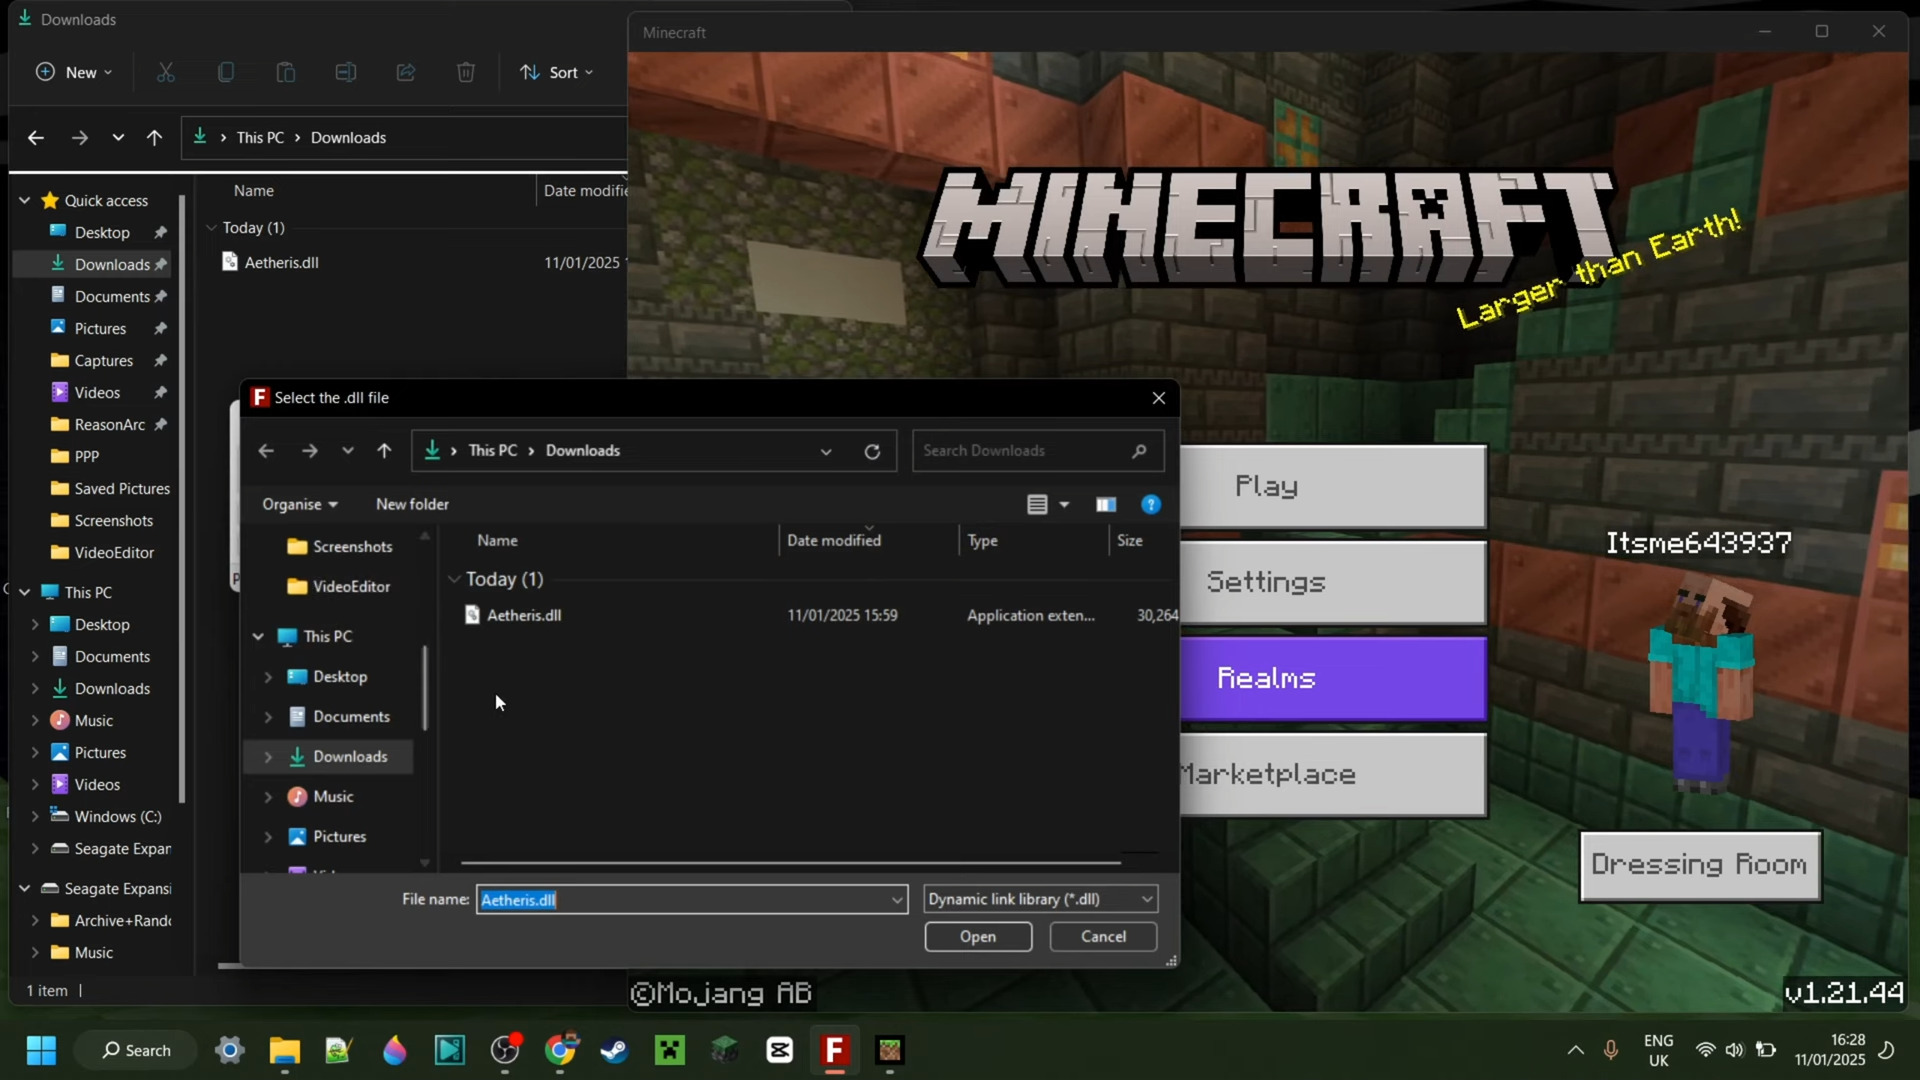Open the Settings gear in the taskbar
This screenshot has width=1920, height=1080.
230,1050
